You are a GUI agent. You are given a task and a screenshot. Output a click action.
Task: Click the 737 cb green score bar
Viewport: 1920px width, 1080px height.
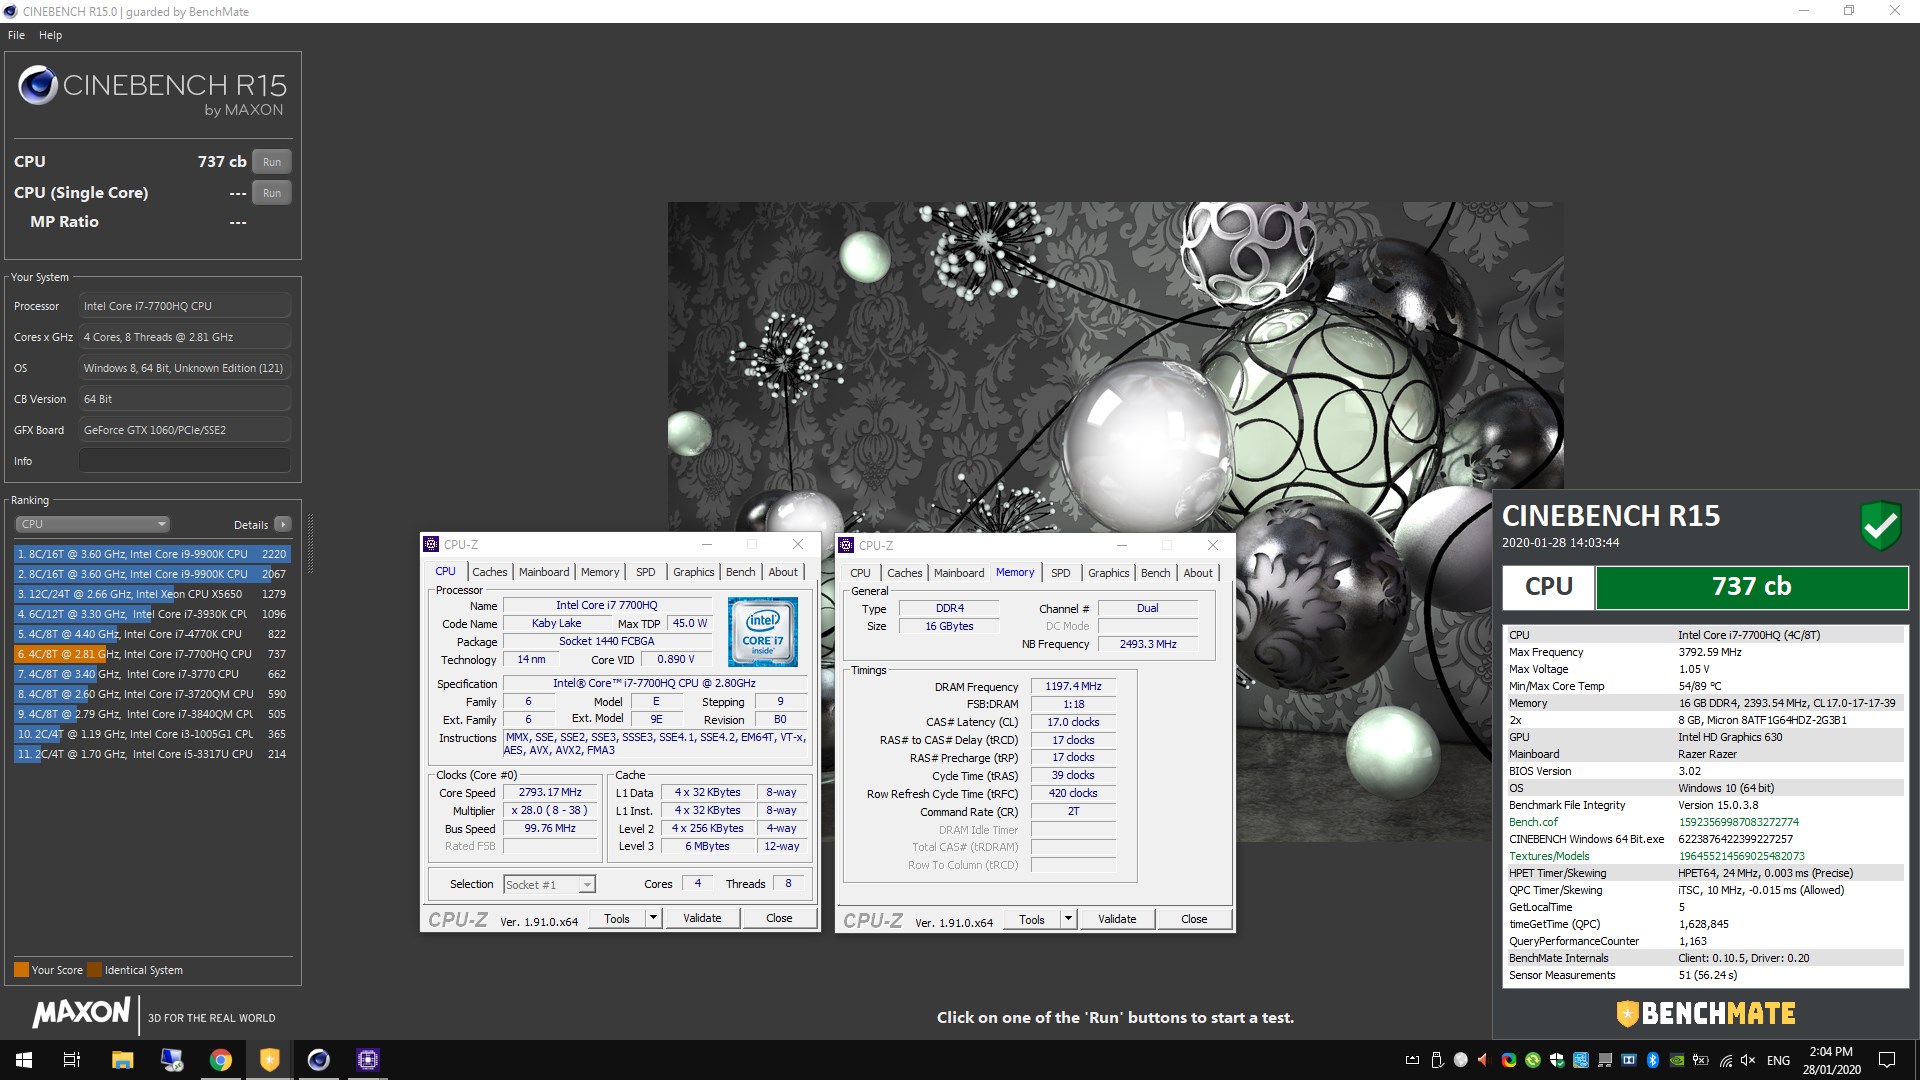[1752, 587]
